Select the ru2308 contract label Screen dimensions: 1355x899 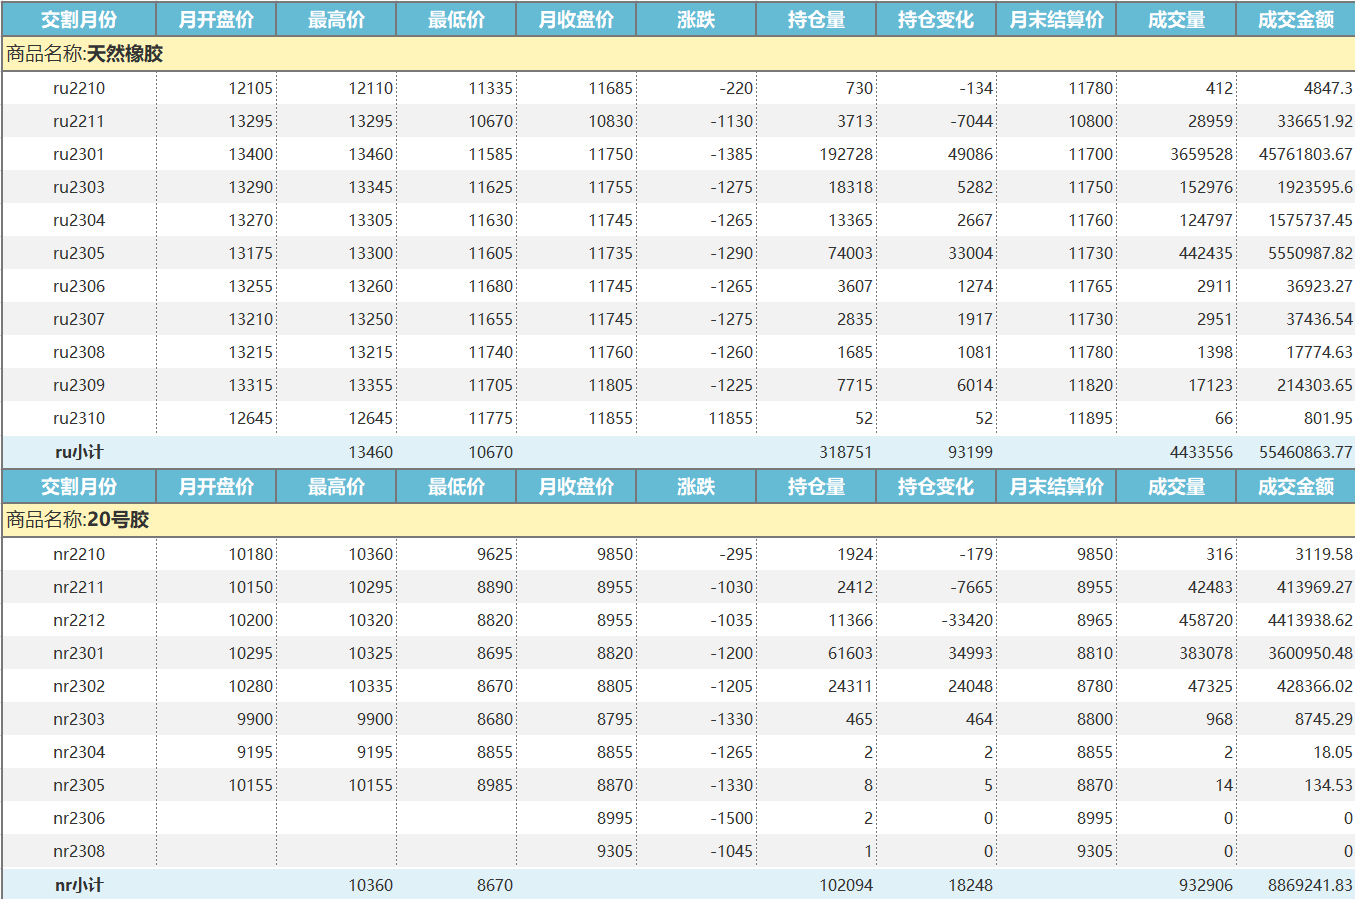pos(79,352)
